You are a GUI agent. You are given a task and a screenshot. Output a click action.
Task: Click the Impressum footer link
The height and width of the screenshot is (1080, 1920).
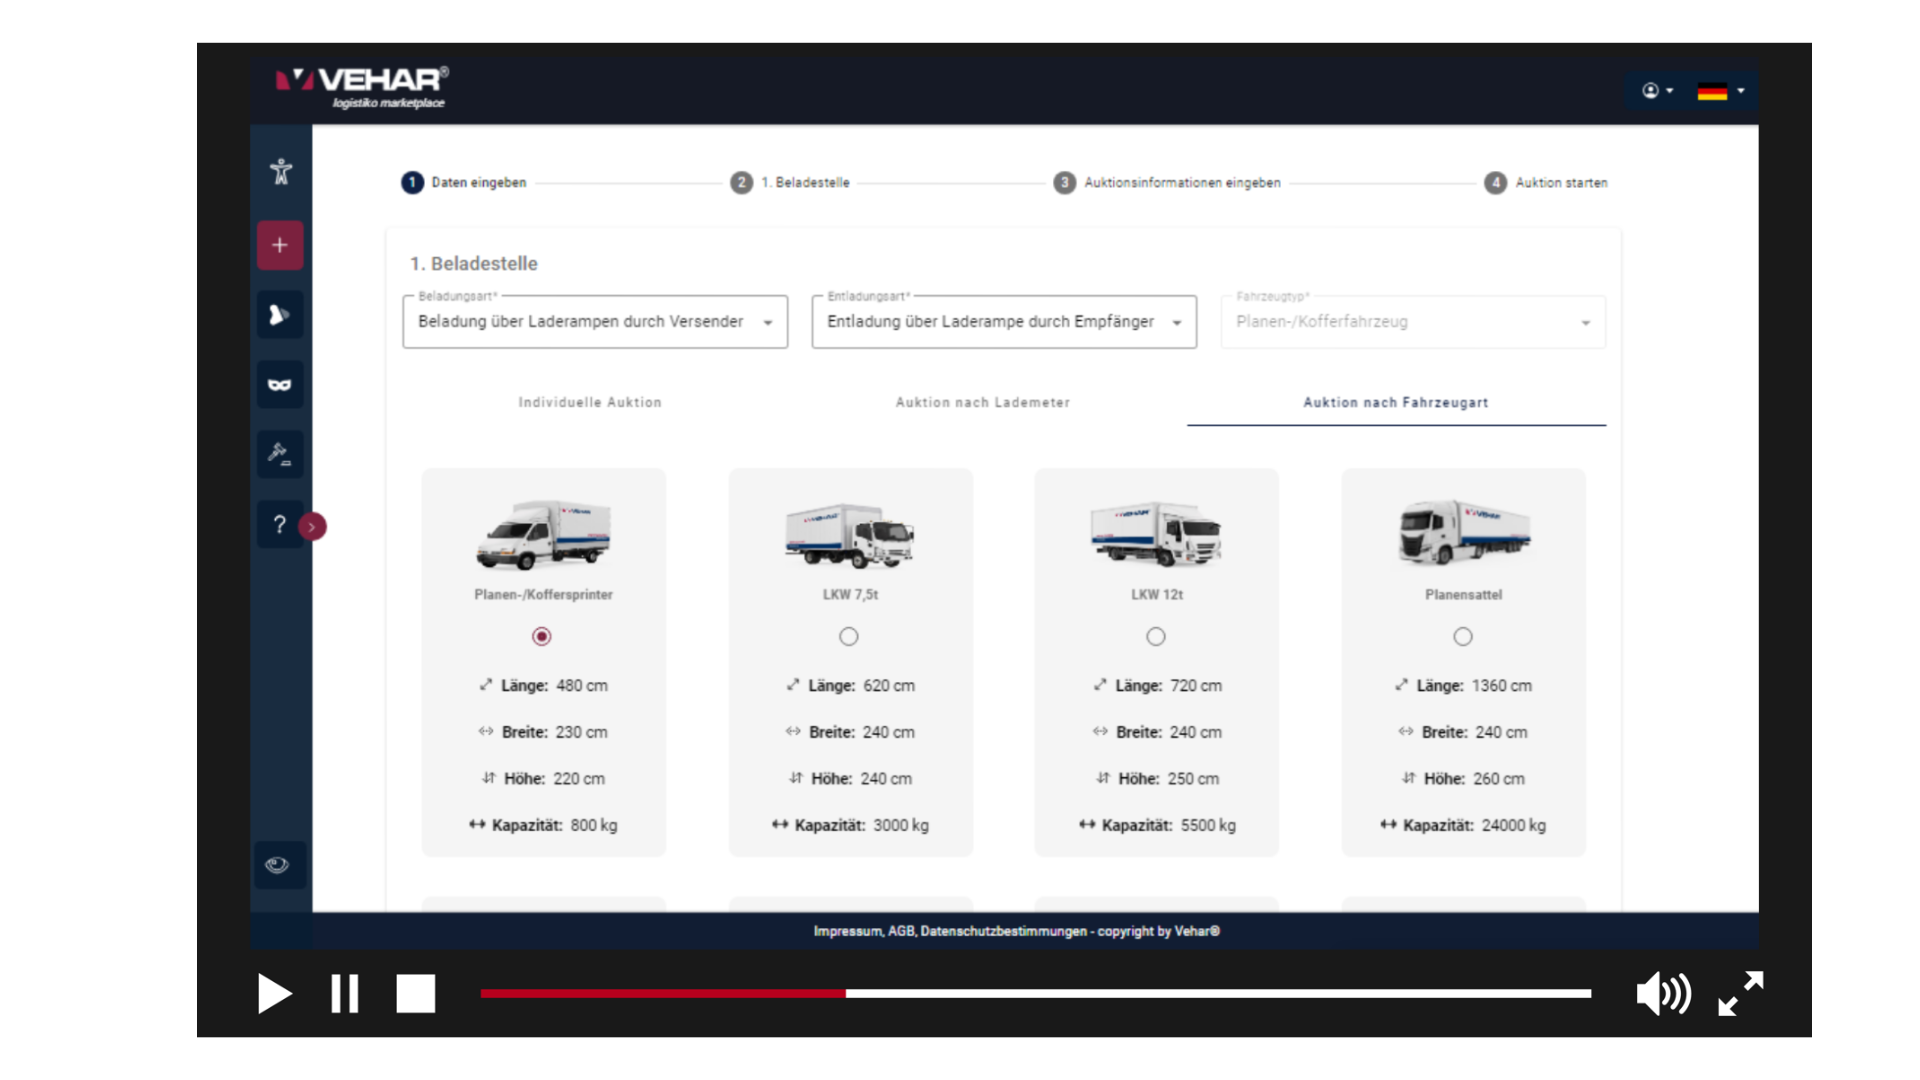click(x=848, y=931)
